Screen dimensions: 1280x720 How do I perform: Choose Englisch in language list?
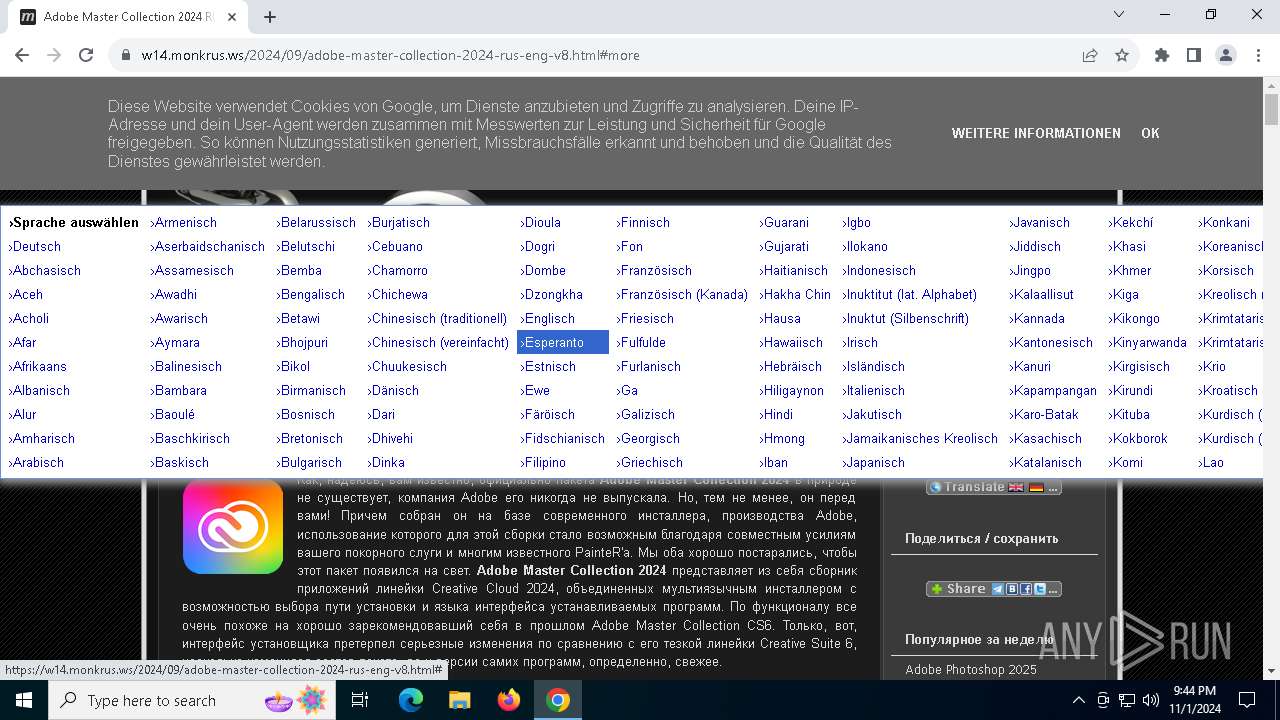pos(548,318)
